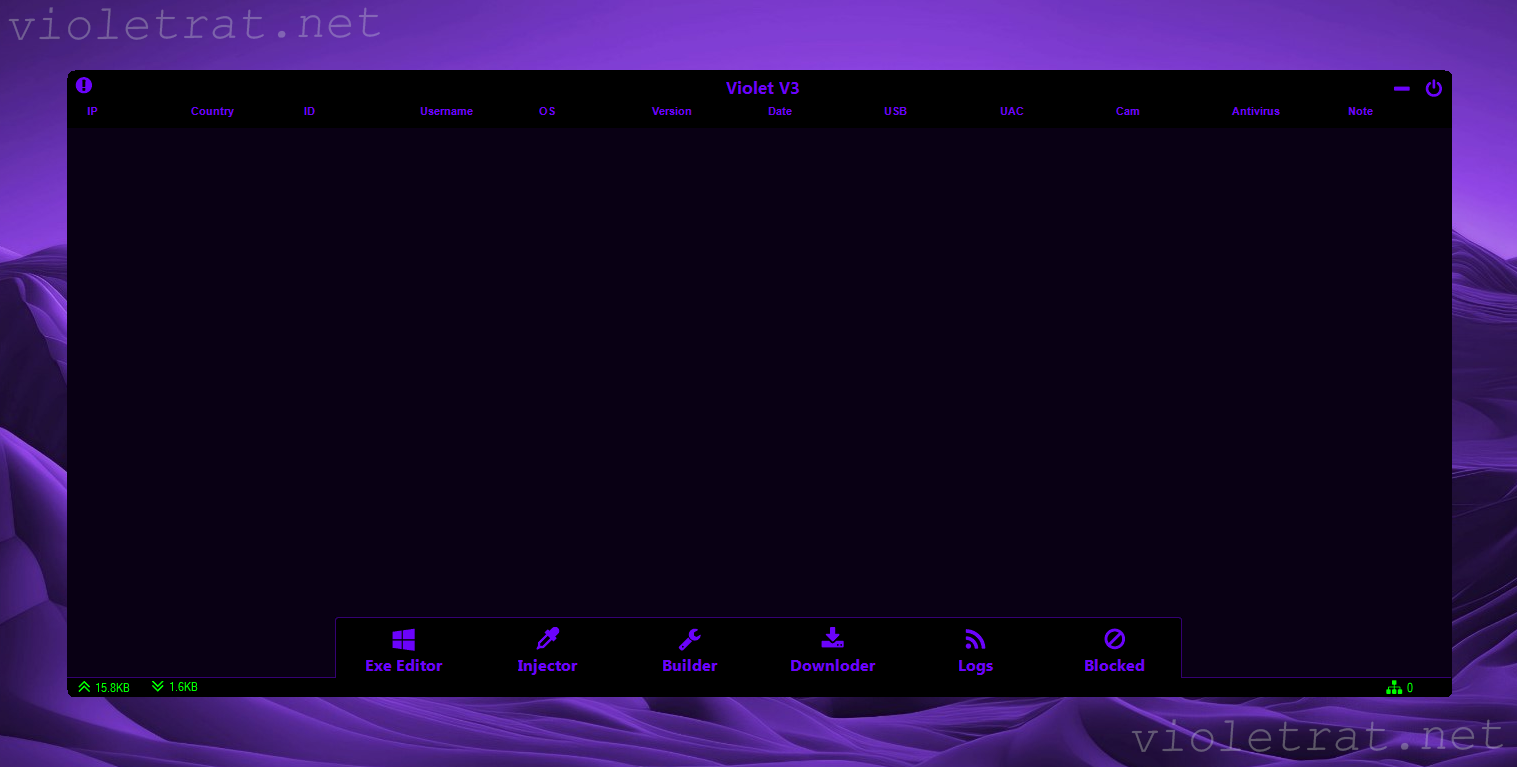Viewport: 1517px width, 767px height.
Task: Click the OS column header
Action: (x=547, y=112)
